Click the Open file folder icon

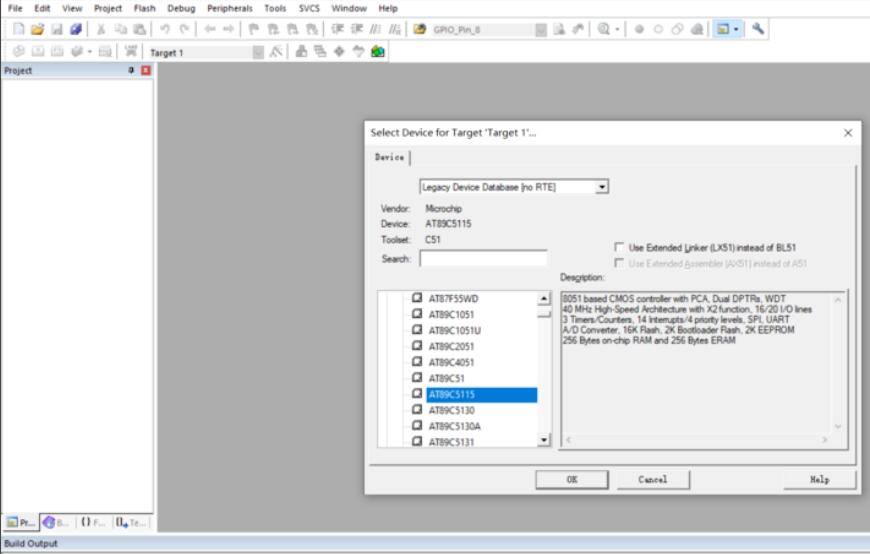[37, 30]
